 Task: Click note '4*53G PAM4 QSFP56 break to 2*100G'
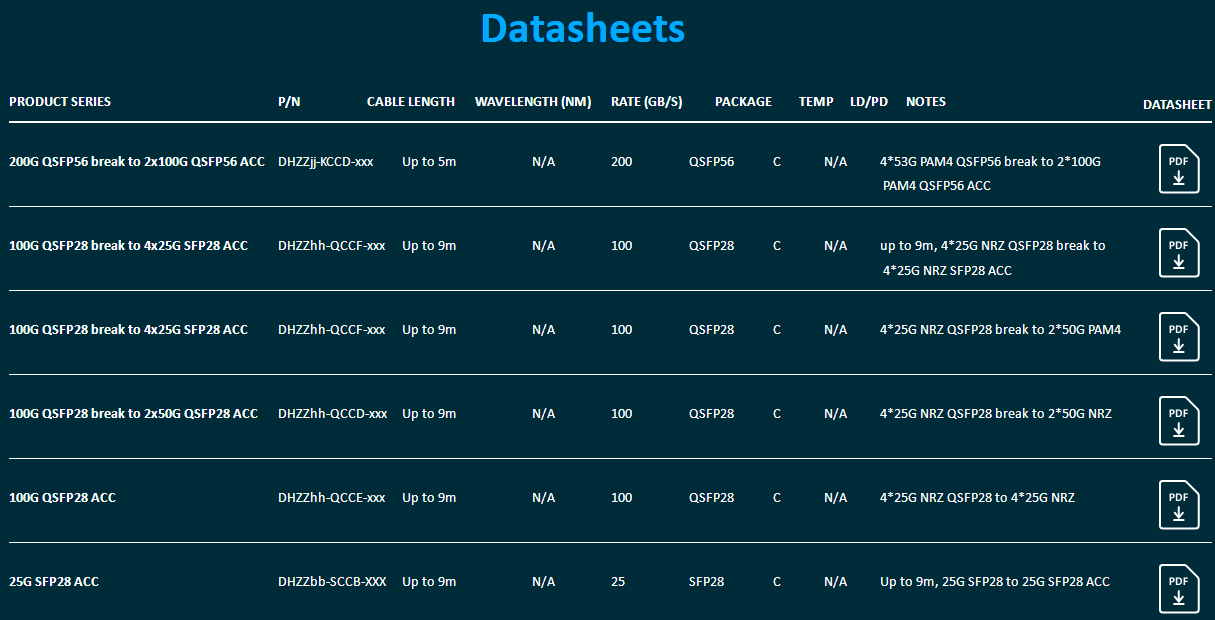pyautogui.click(x=990, y=161)
